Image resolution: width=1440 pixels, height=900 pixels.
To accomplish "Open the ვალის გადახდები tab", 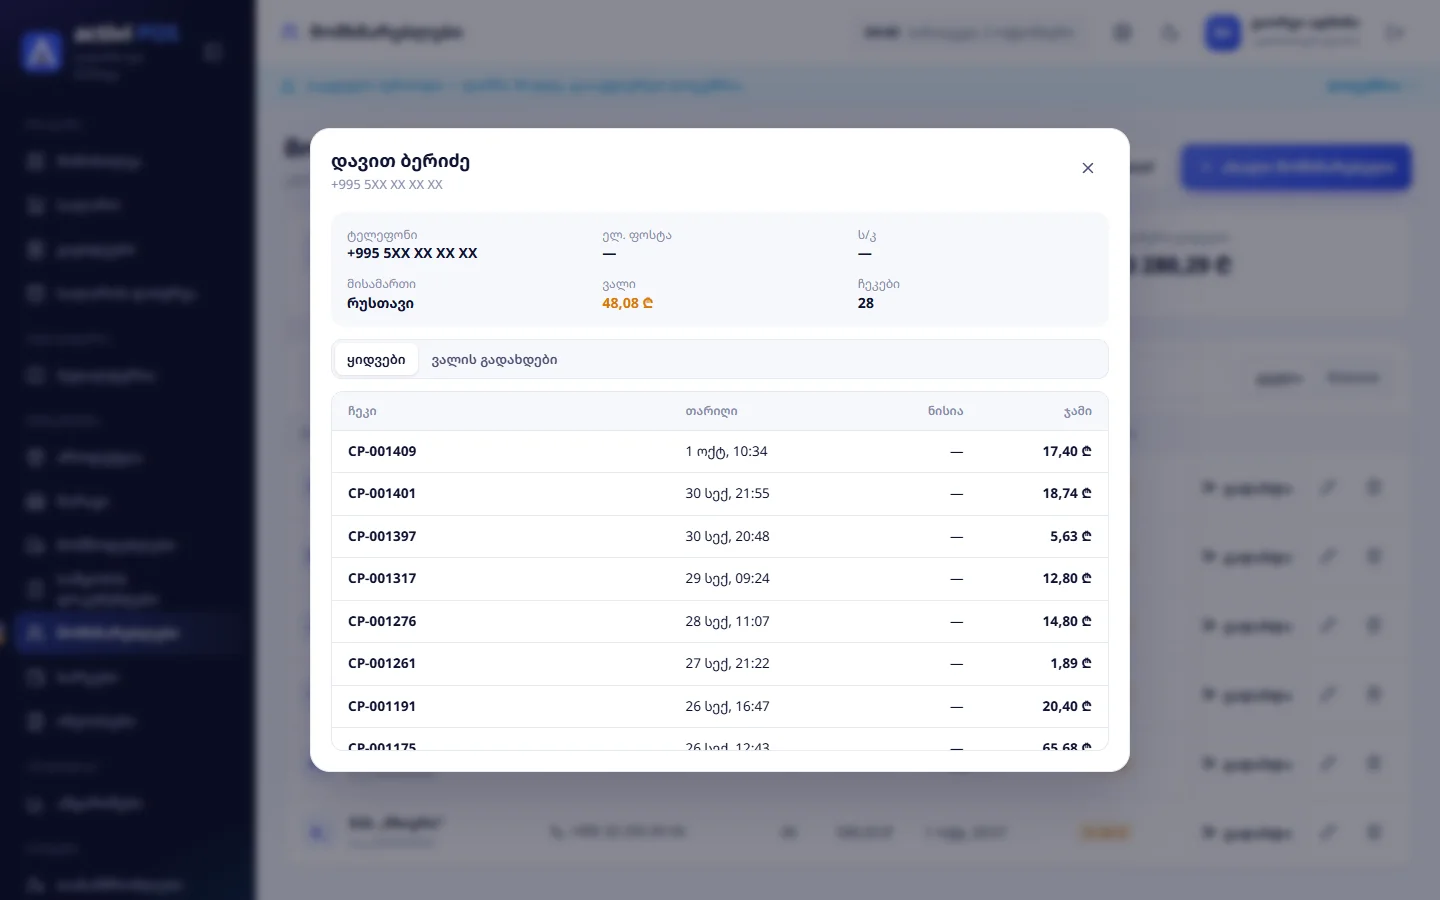I will click(494, 359).
